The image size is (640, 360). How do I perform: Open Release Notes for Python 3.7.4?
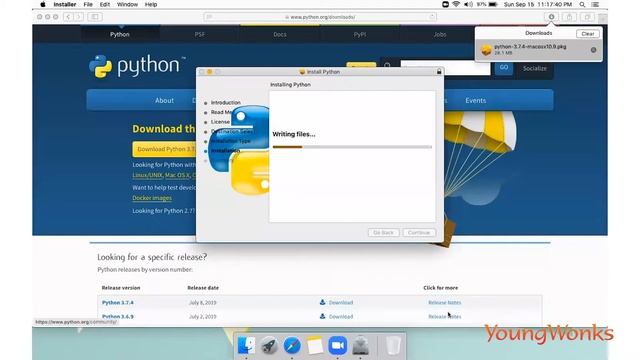click(x=444, y=302)
